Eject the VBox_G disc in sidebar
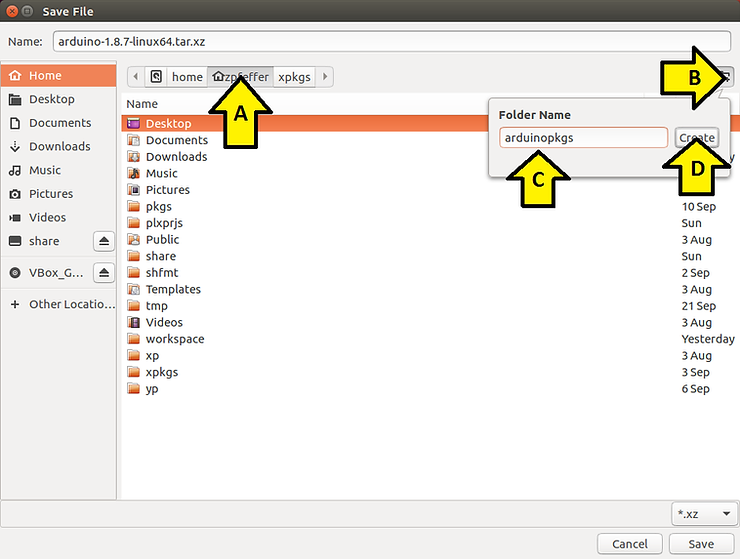This screenshot has height=559, width=740. [103, 273]
